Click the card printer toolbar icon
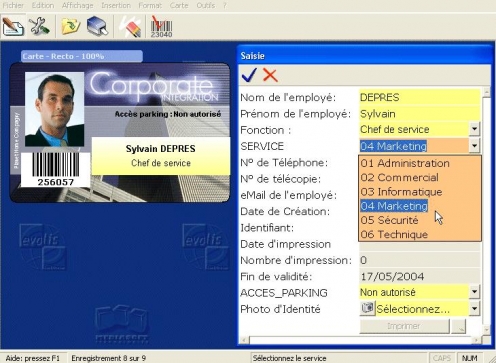This screenshot has height=363, width=496. [x=97, y=26]
